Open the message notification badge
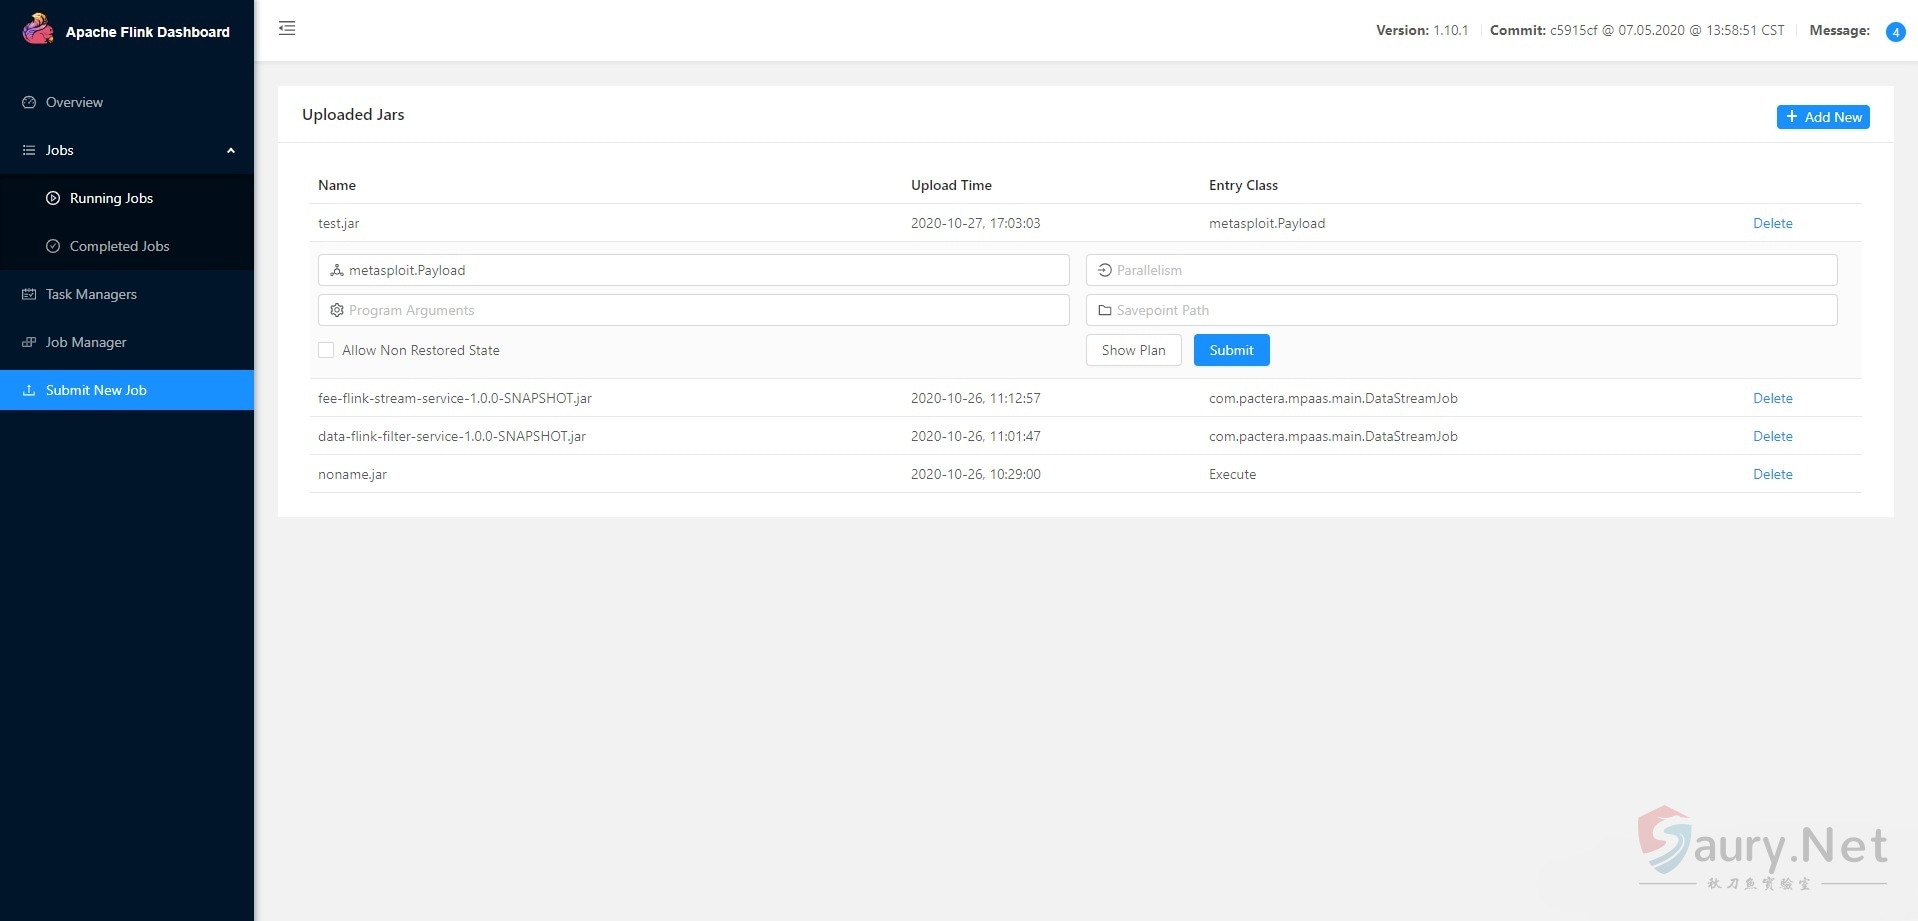This screenshot has height=921, width=1918. 1894,32
